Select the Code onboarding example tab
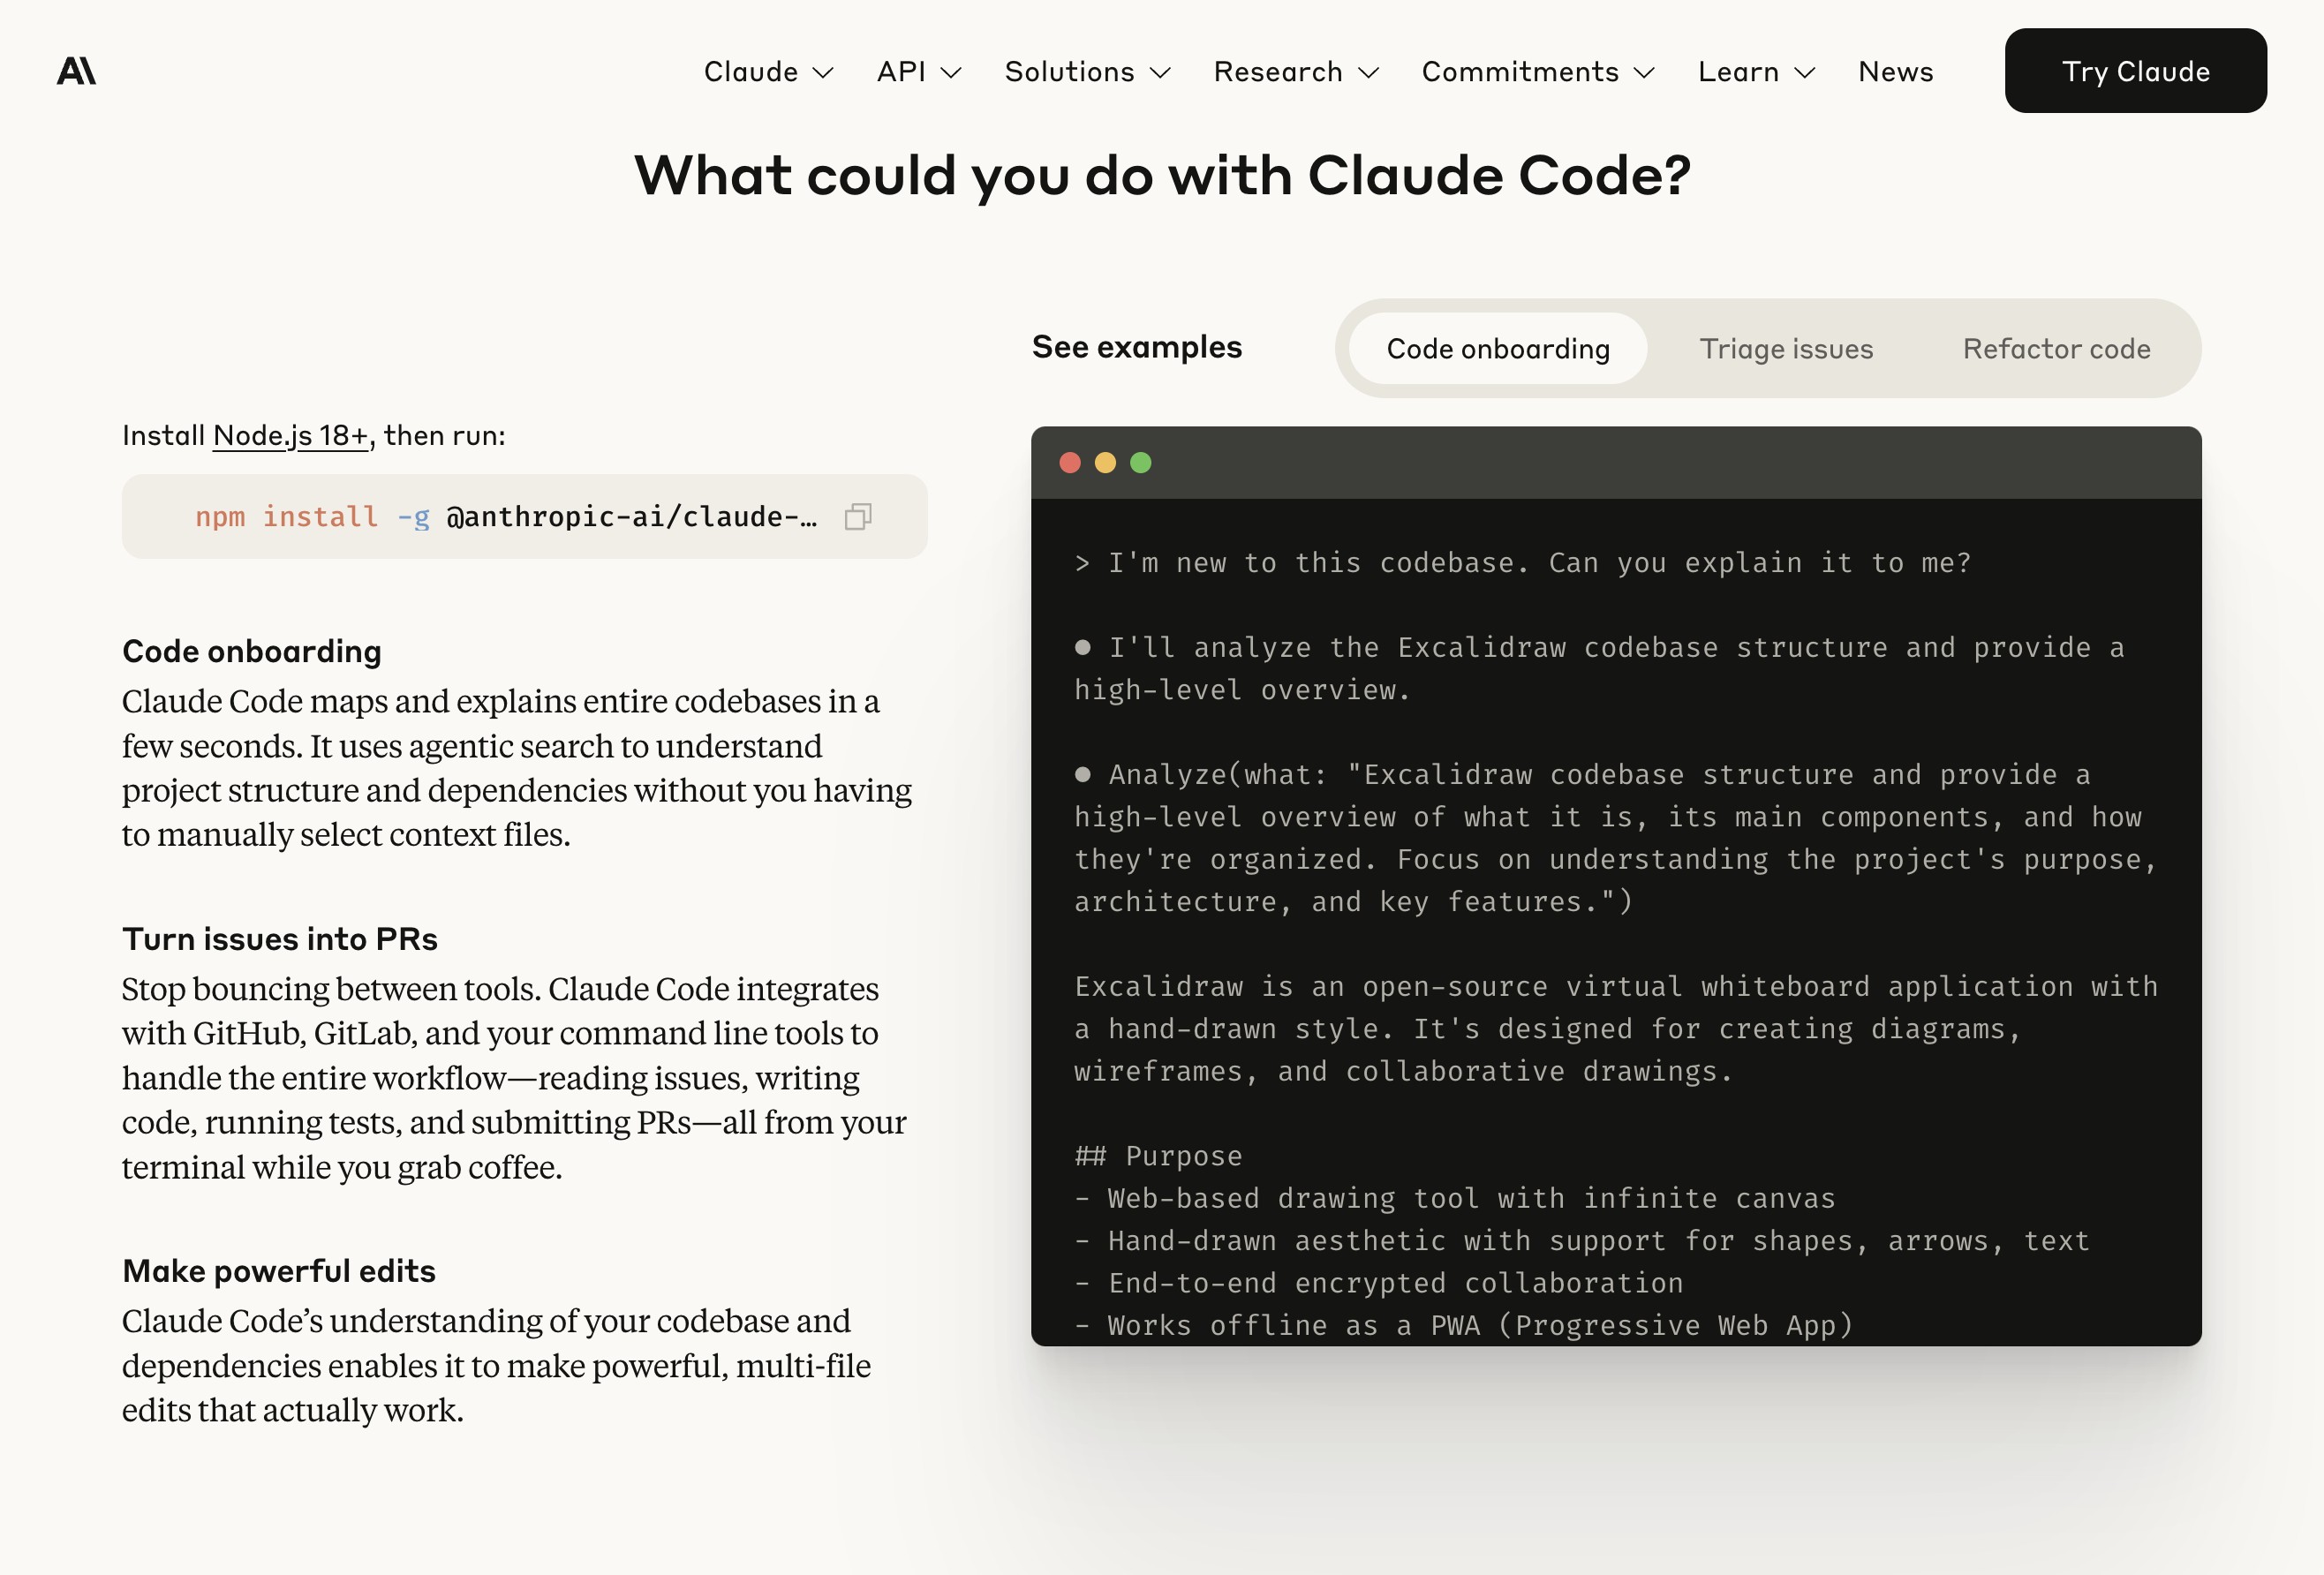 coord(1497,349)
